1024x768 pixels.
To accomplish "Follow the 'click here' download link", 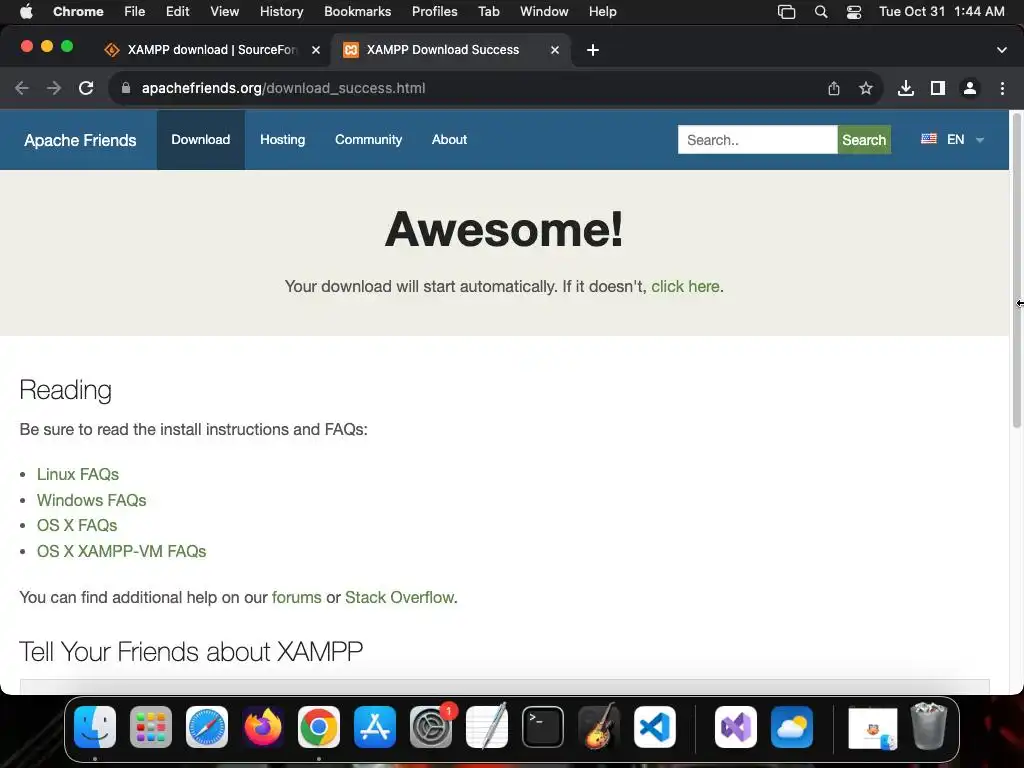I will tap(685, 287).
